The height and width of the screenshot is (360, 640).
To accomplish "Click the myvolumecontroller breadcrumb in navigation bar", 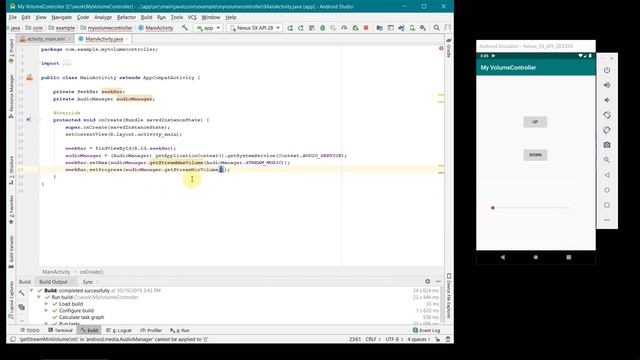I will pyautogui.click(x=107, y=28).
